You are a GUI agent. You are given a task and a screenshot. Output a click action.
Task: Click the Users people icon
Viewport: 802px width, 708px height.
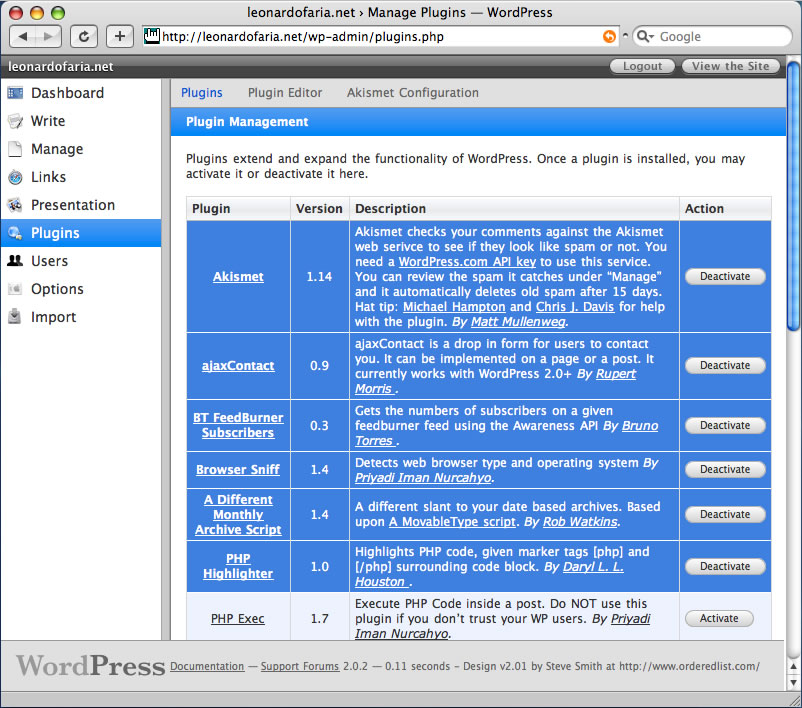[x=15, y=261]
